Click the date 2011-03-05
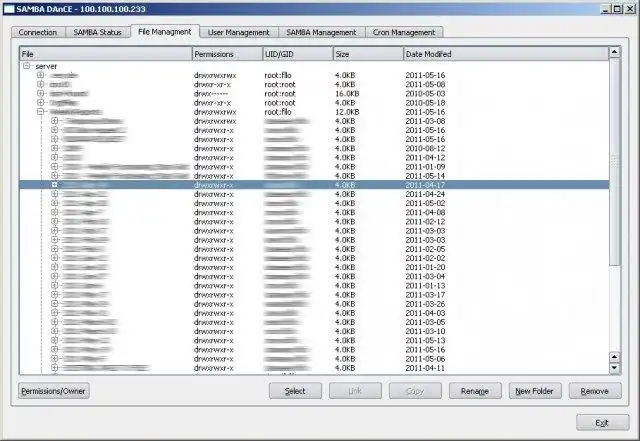 [425, 322]
